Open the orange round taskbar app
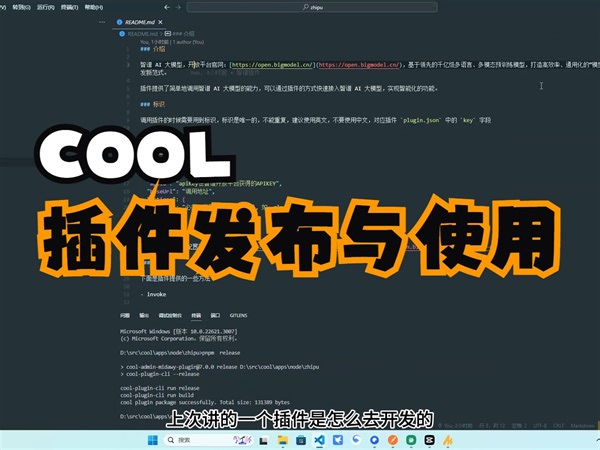 click(393, 440)
